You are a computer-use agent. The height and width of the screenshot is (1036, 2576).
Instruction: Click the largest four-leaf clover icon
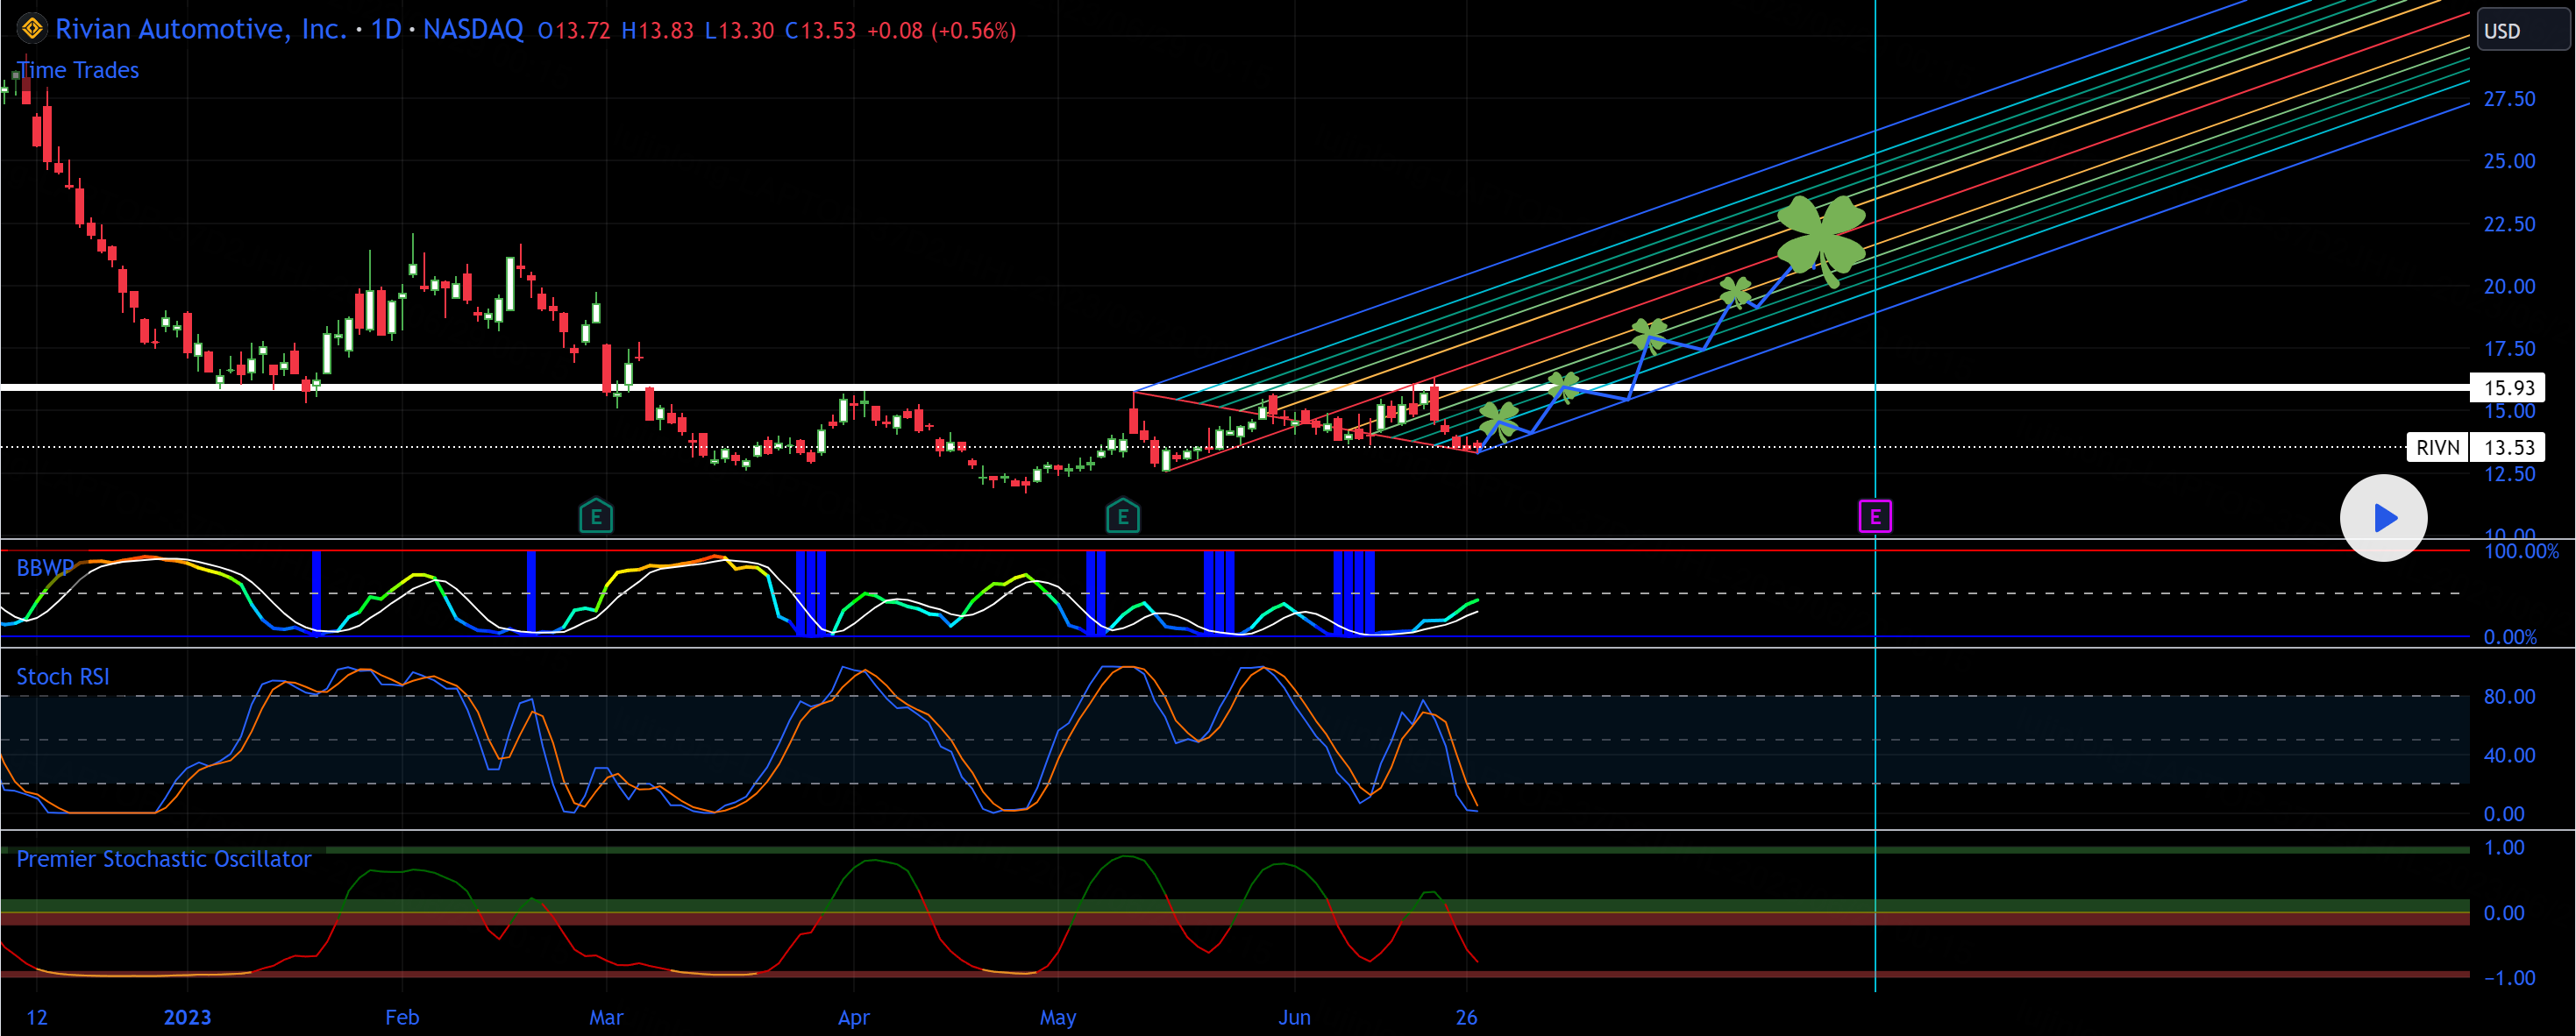tap(1820, 239)
